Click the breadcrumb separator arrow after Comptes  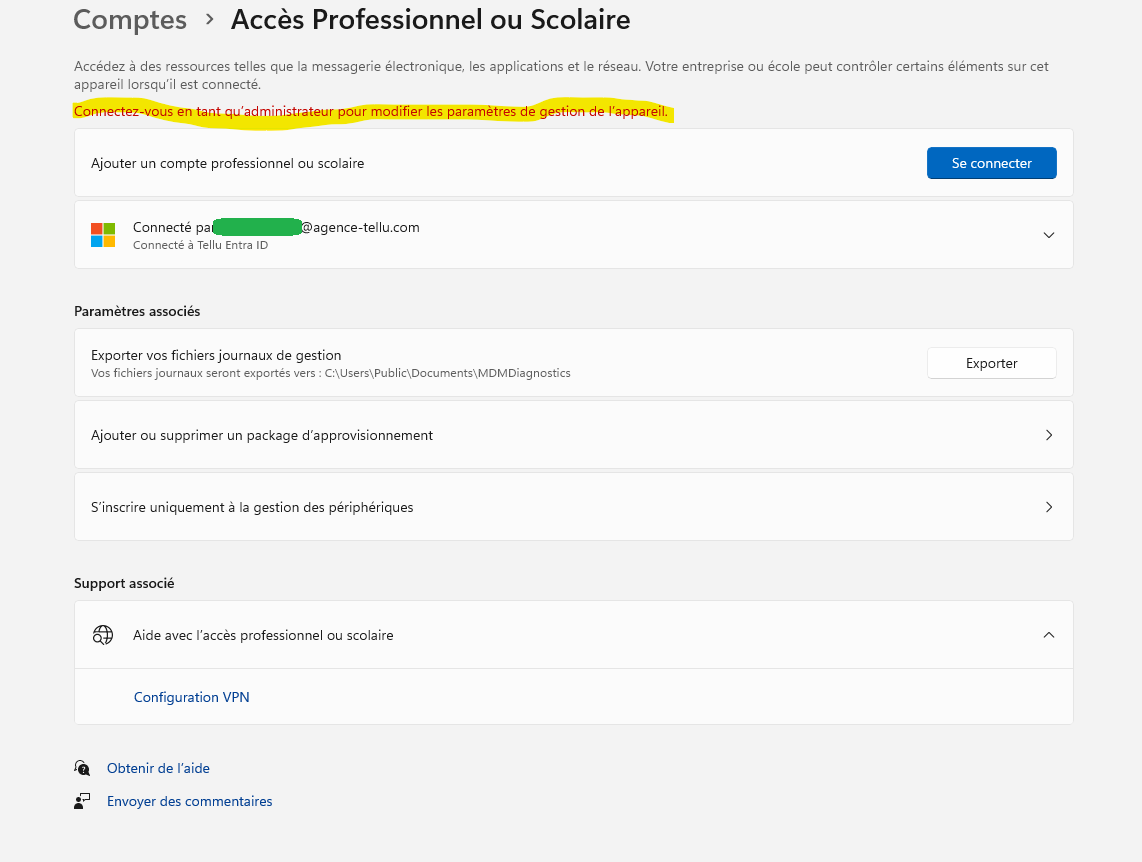click(x=210, y=20)
